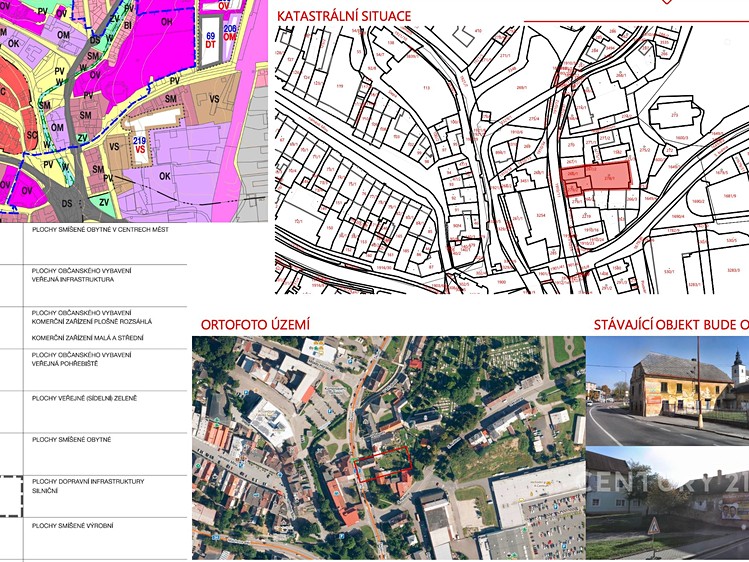The image size is (749, 562).
Task: Click parcel number 1900 on cadastral map
Action: (x=501, y=282)
